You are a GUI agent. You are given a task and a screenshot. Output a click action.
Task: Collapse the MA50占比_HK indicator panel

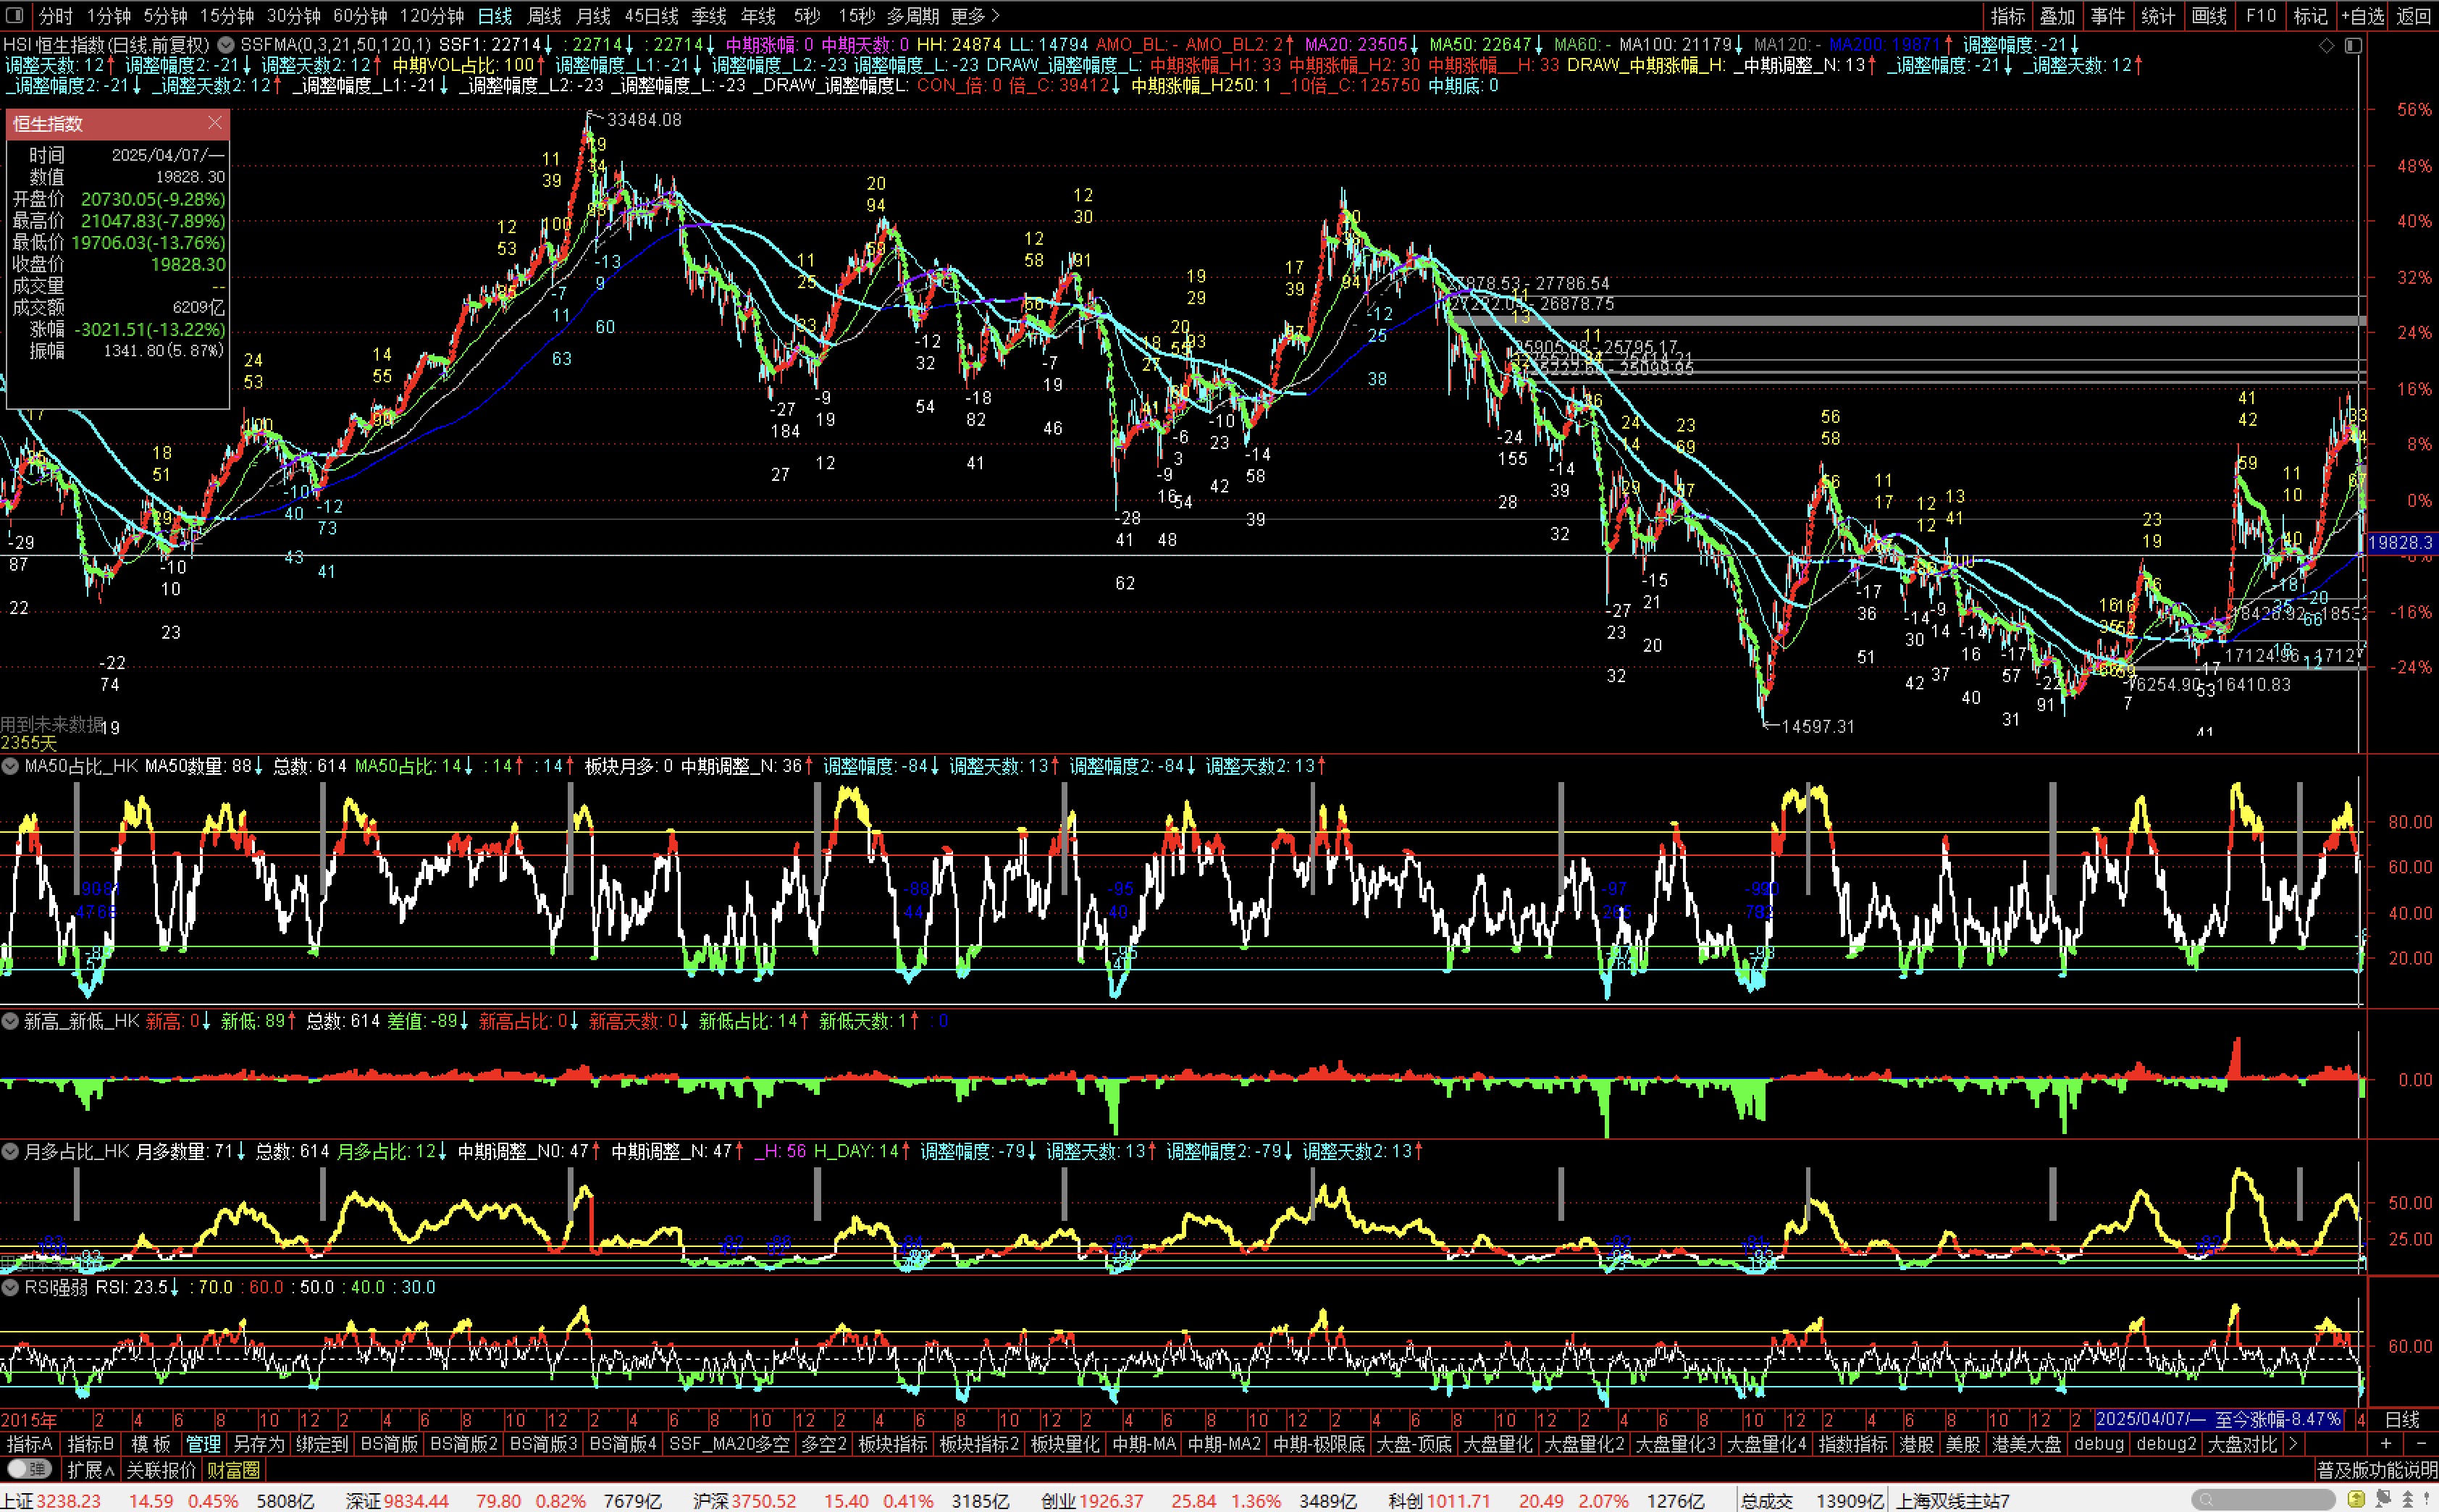(x=10, y=766)
